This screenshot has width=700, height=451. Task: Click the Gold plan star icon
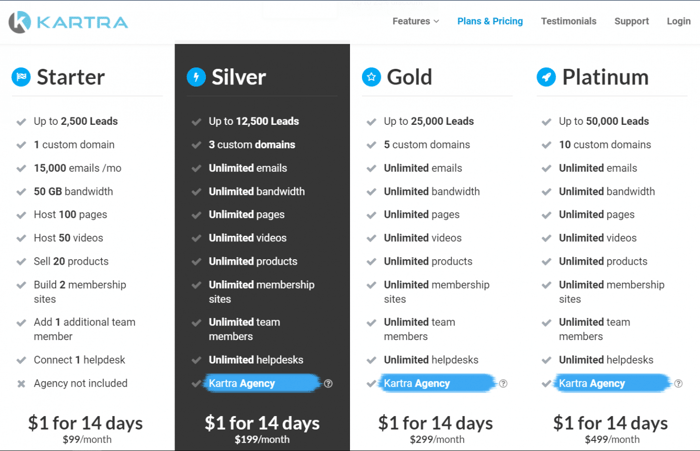(x=371, y=77)
